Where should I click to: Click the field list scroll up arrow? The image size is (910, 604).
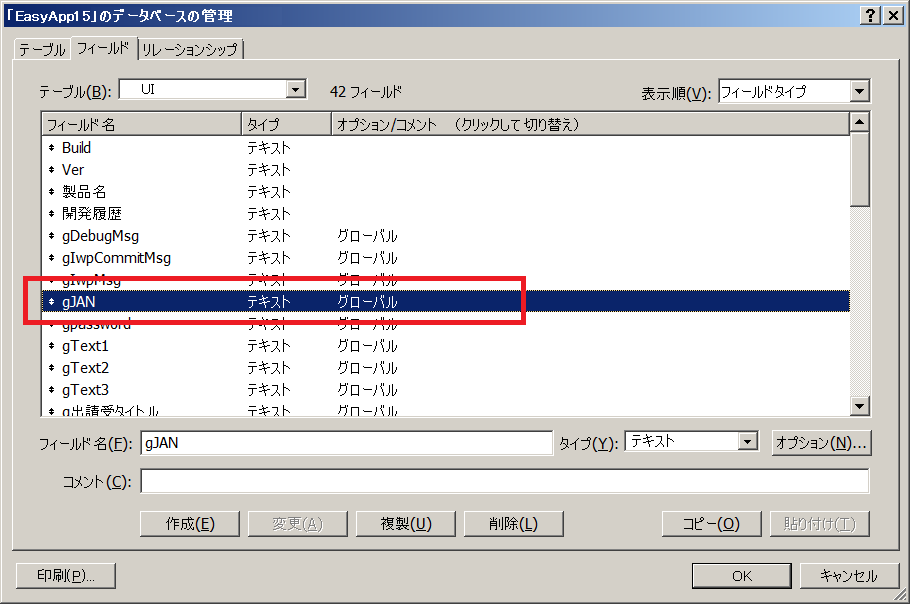(x=860, y=122)
